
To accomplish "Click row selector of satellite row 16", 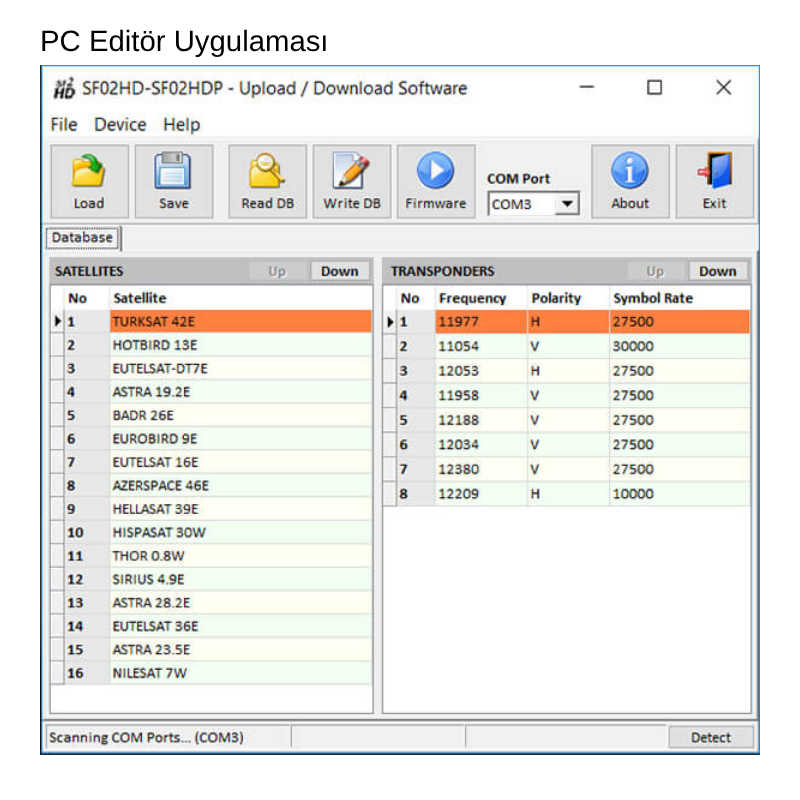I will [x=57, y=673].
